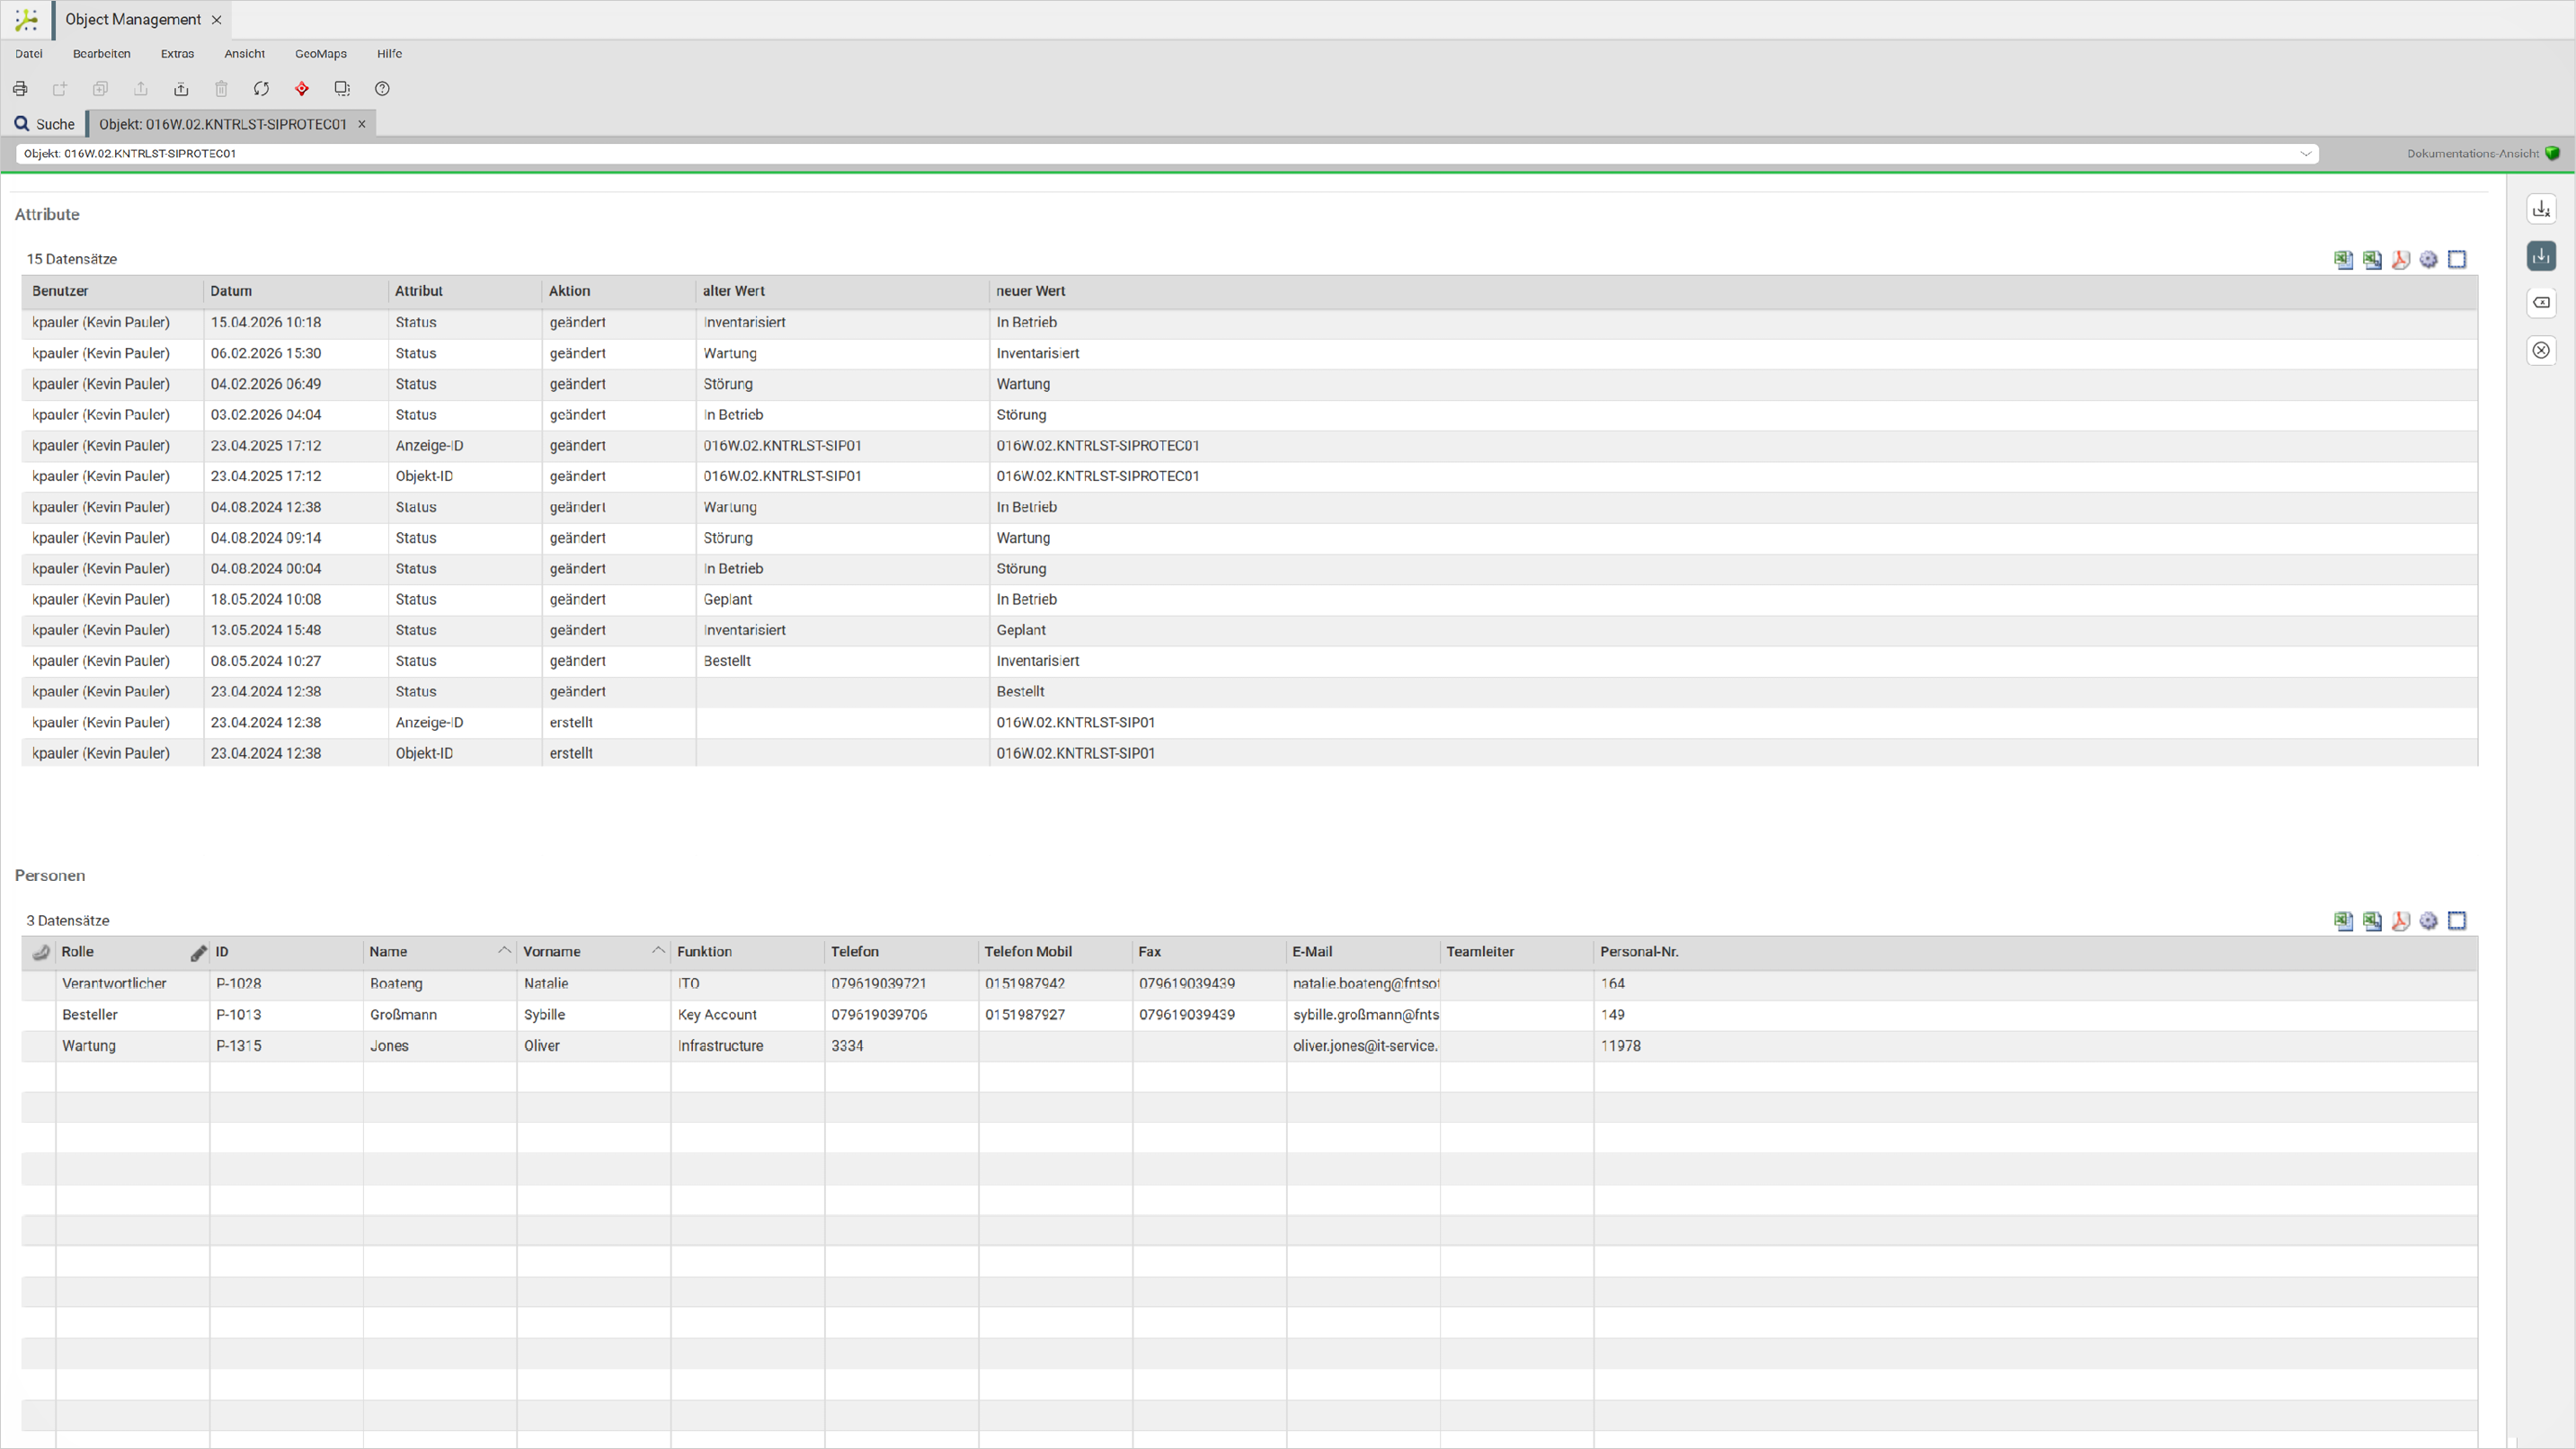Screen dimensions: 2576x1449
Task: Sort by the alter Wert column header
Action: click(843, 291)
